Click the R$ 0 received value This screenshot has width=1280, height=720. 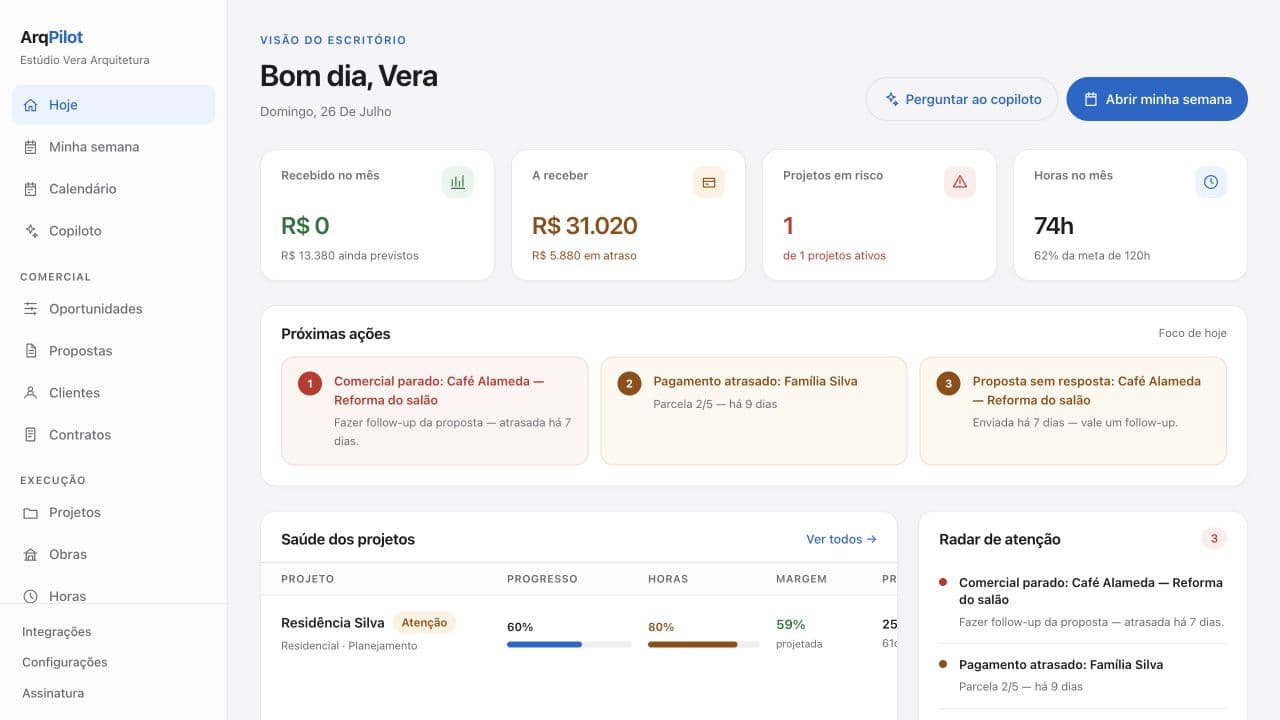[305, 226]
